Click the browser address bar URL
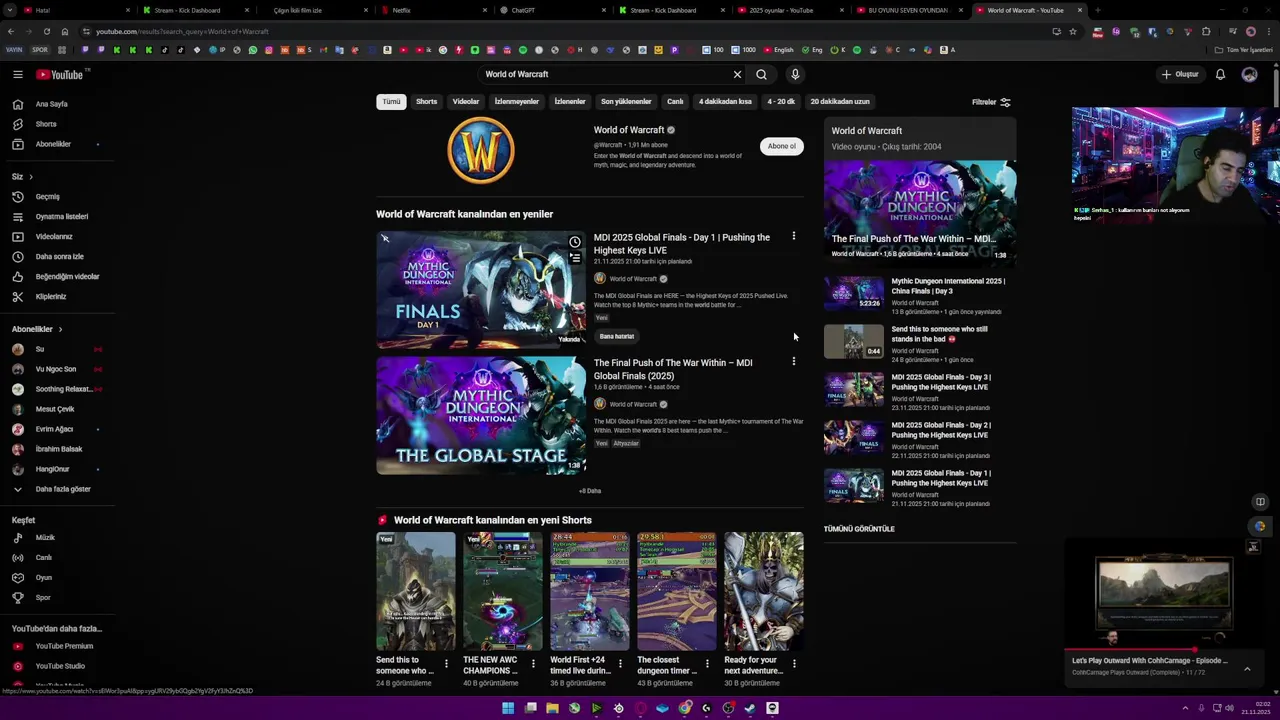Image resolution: width=1280 pixels, height=720 pixels. 182,31
